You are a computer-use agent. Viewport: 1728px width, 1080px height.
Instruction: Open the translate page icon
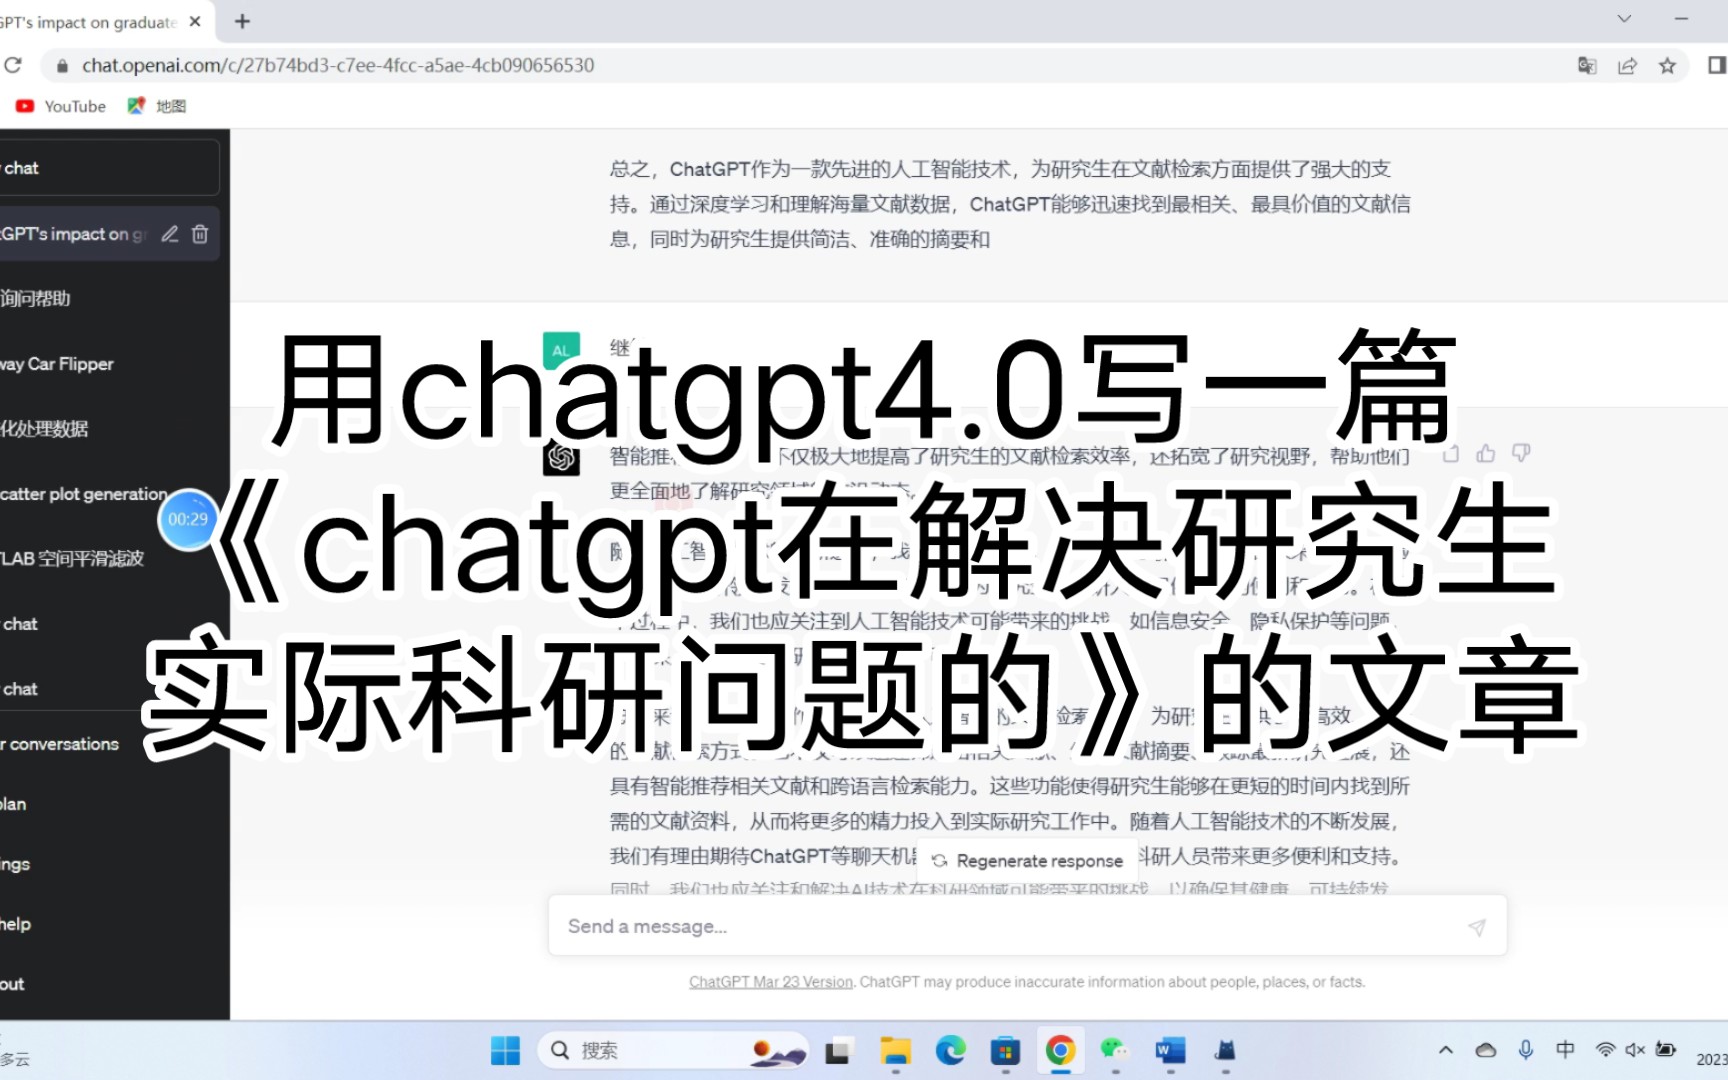(x=1587, y=65)
